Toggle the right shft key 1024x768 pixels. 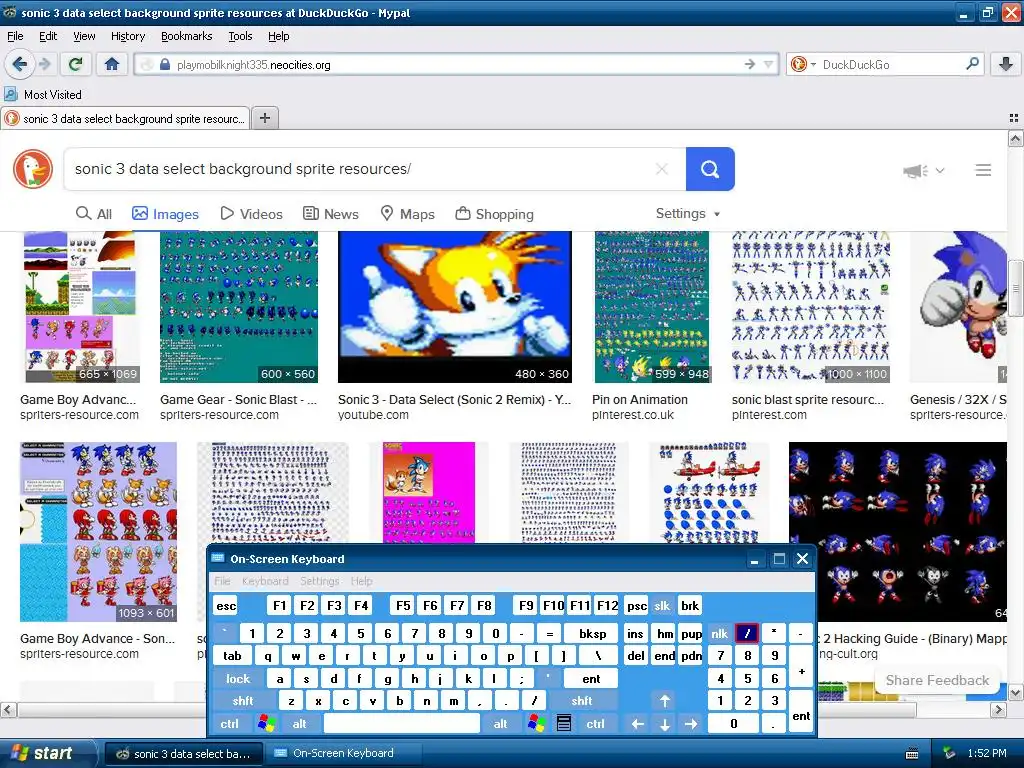tap(582, 701)
